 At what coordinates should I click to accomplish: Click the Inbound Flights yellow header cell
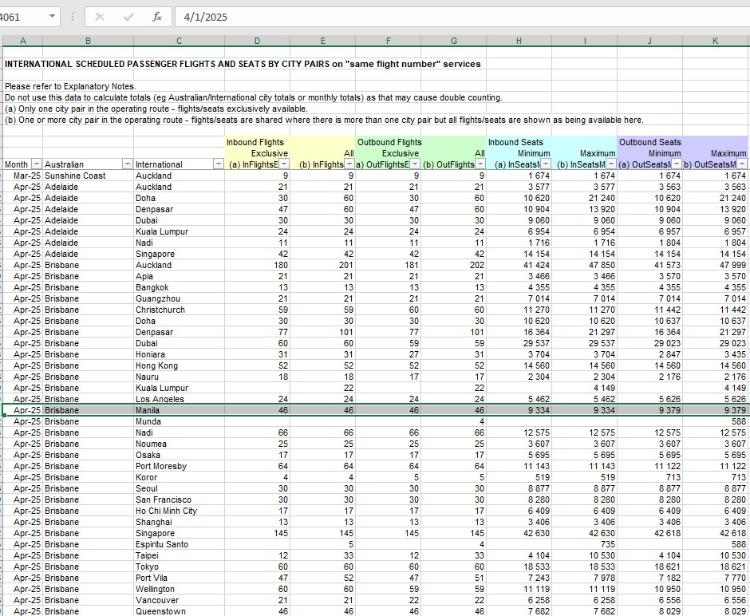pos(254,142)
